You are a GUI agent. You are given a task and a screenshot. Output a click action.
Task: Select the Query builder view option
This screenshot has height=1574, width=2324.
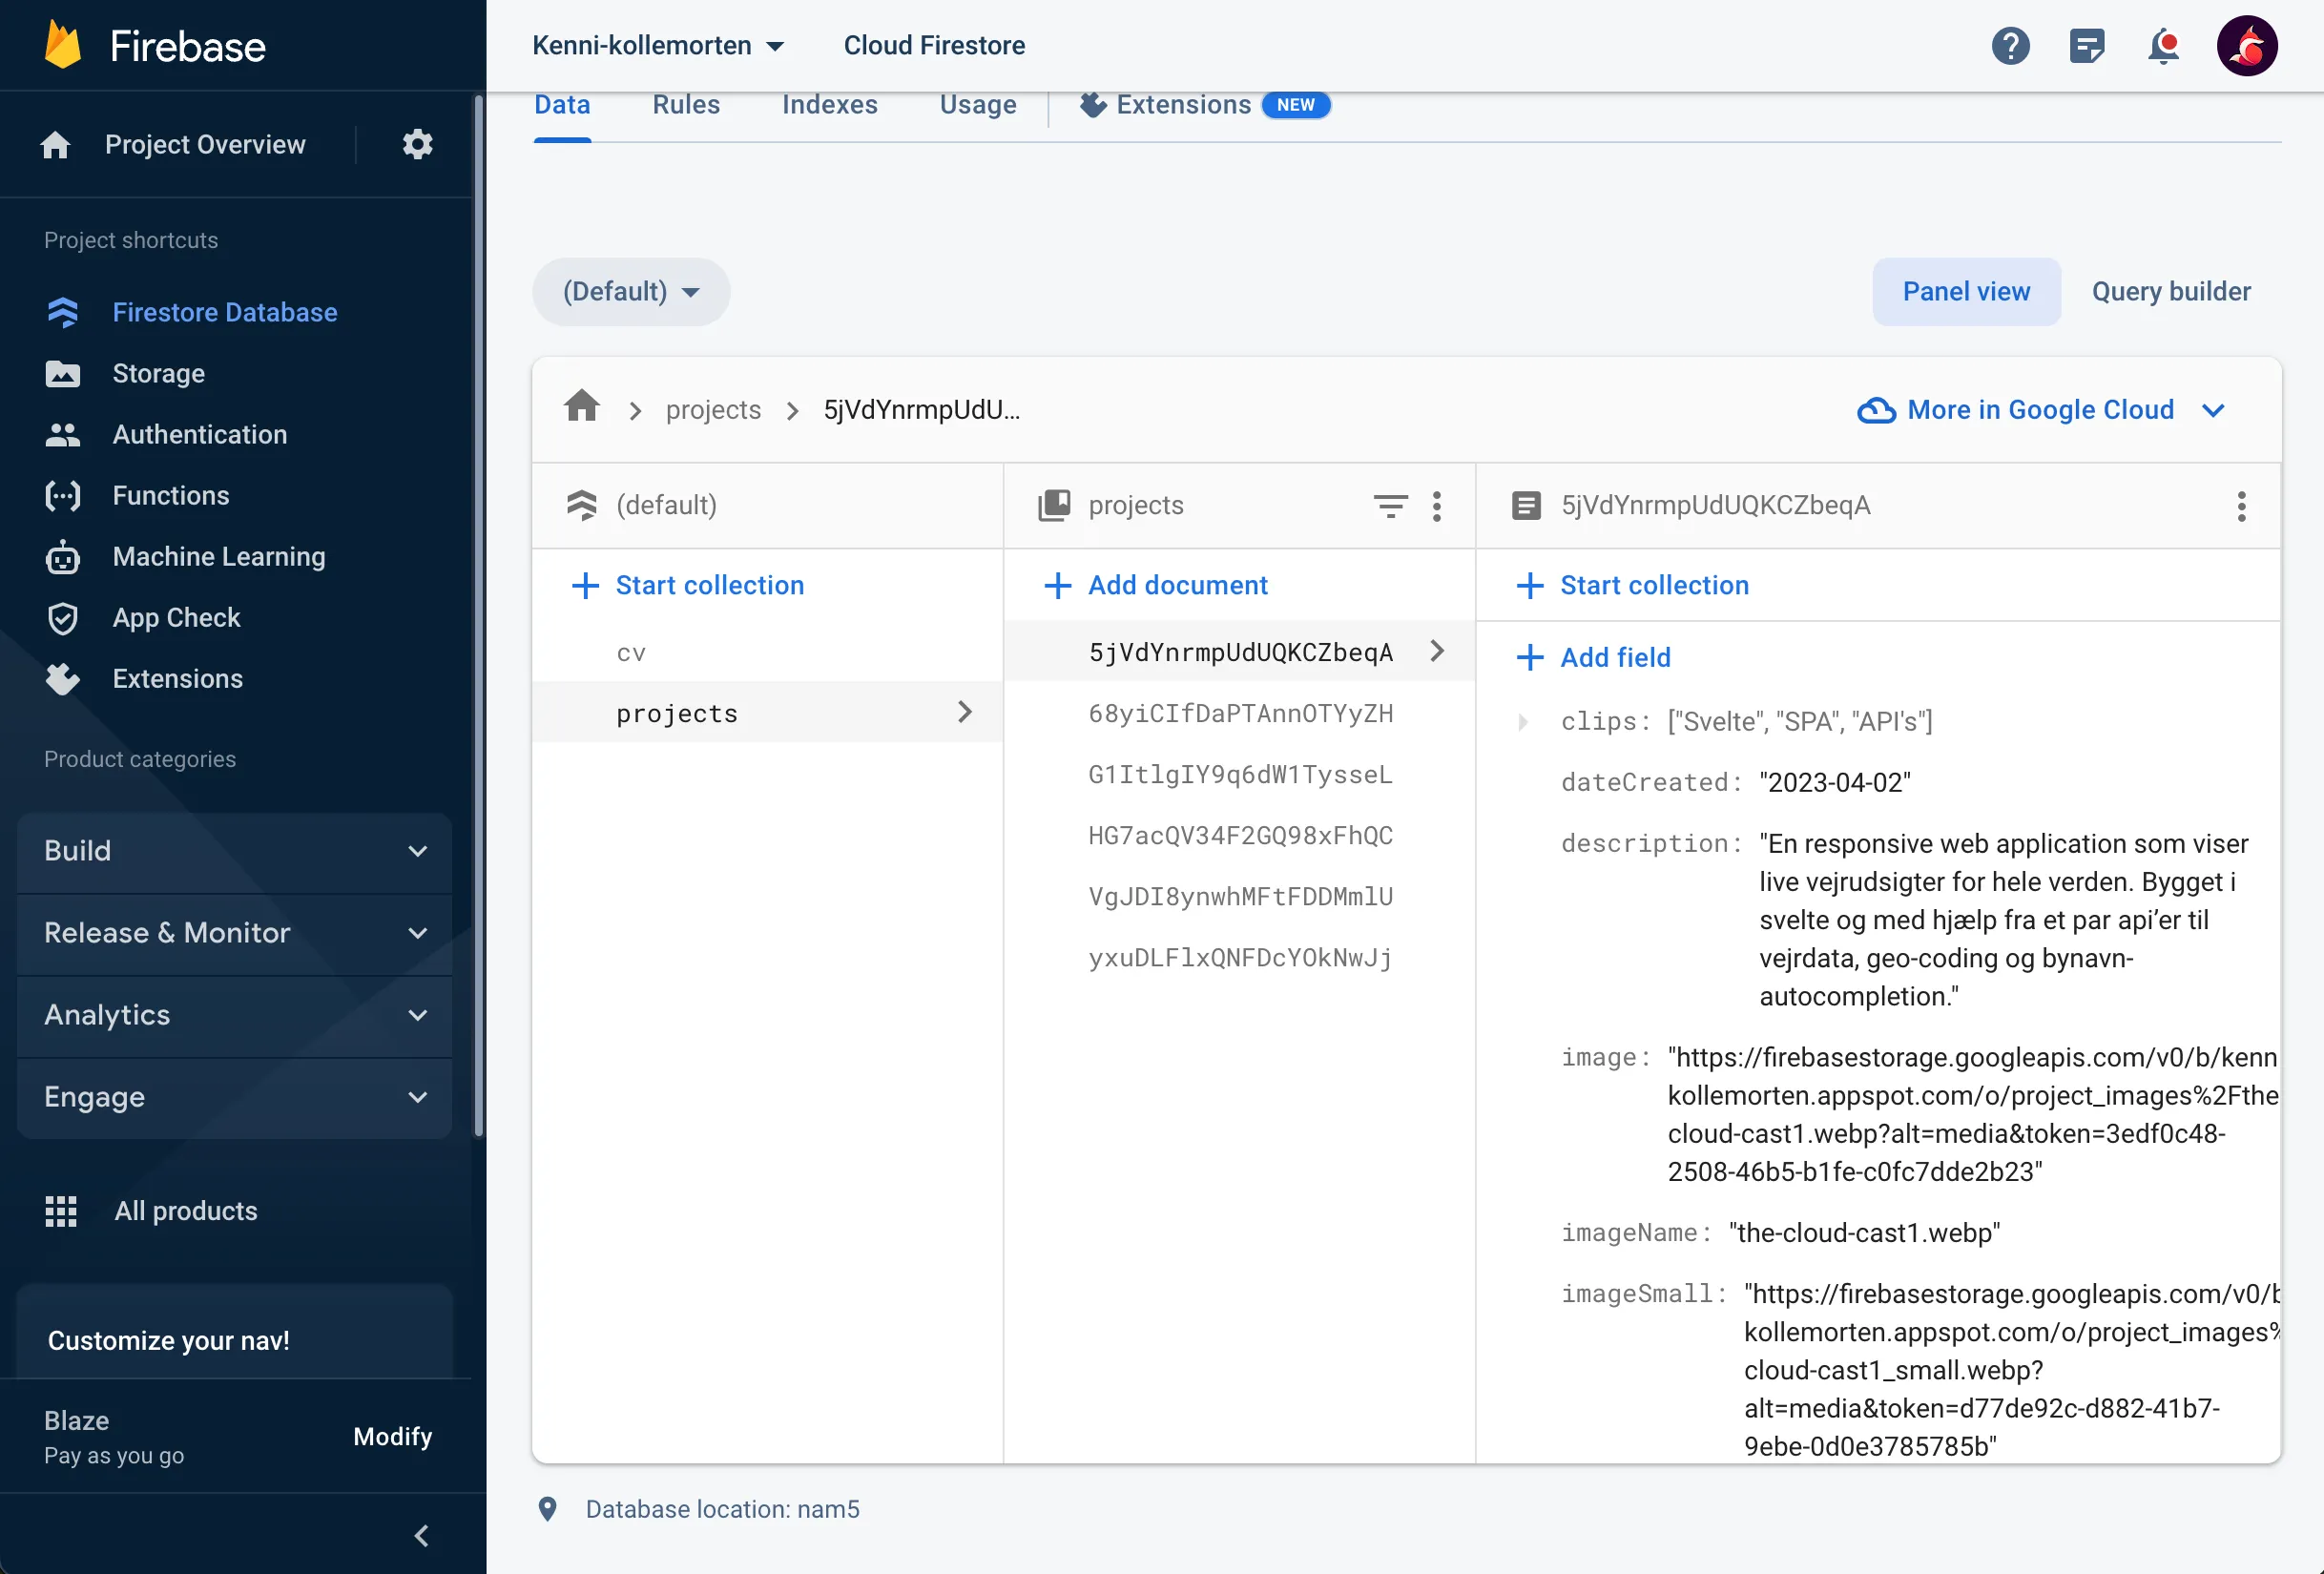(x=2171, y=292)
